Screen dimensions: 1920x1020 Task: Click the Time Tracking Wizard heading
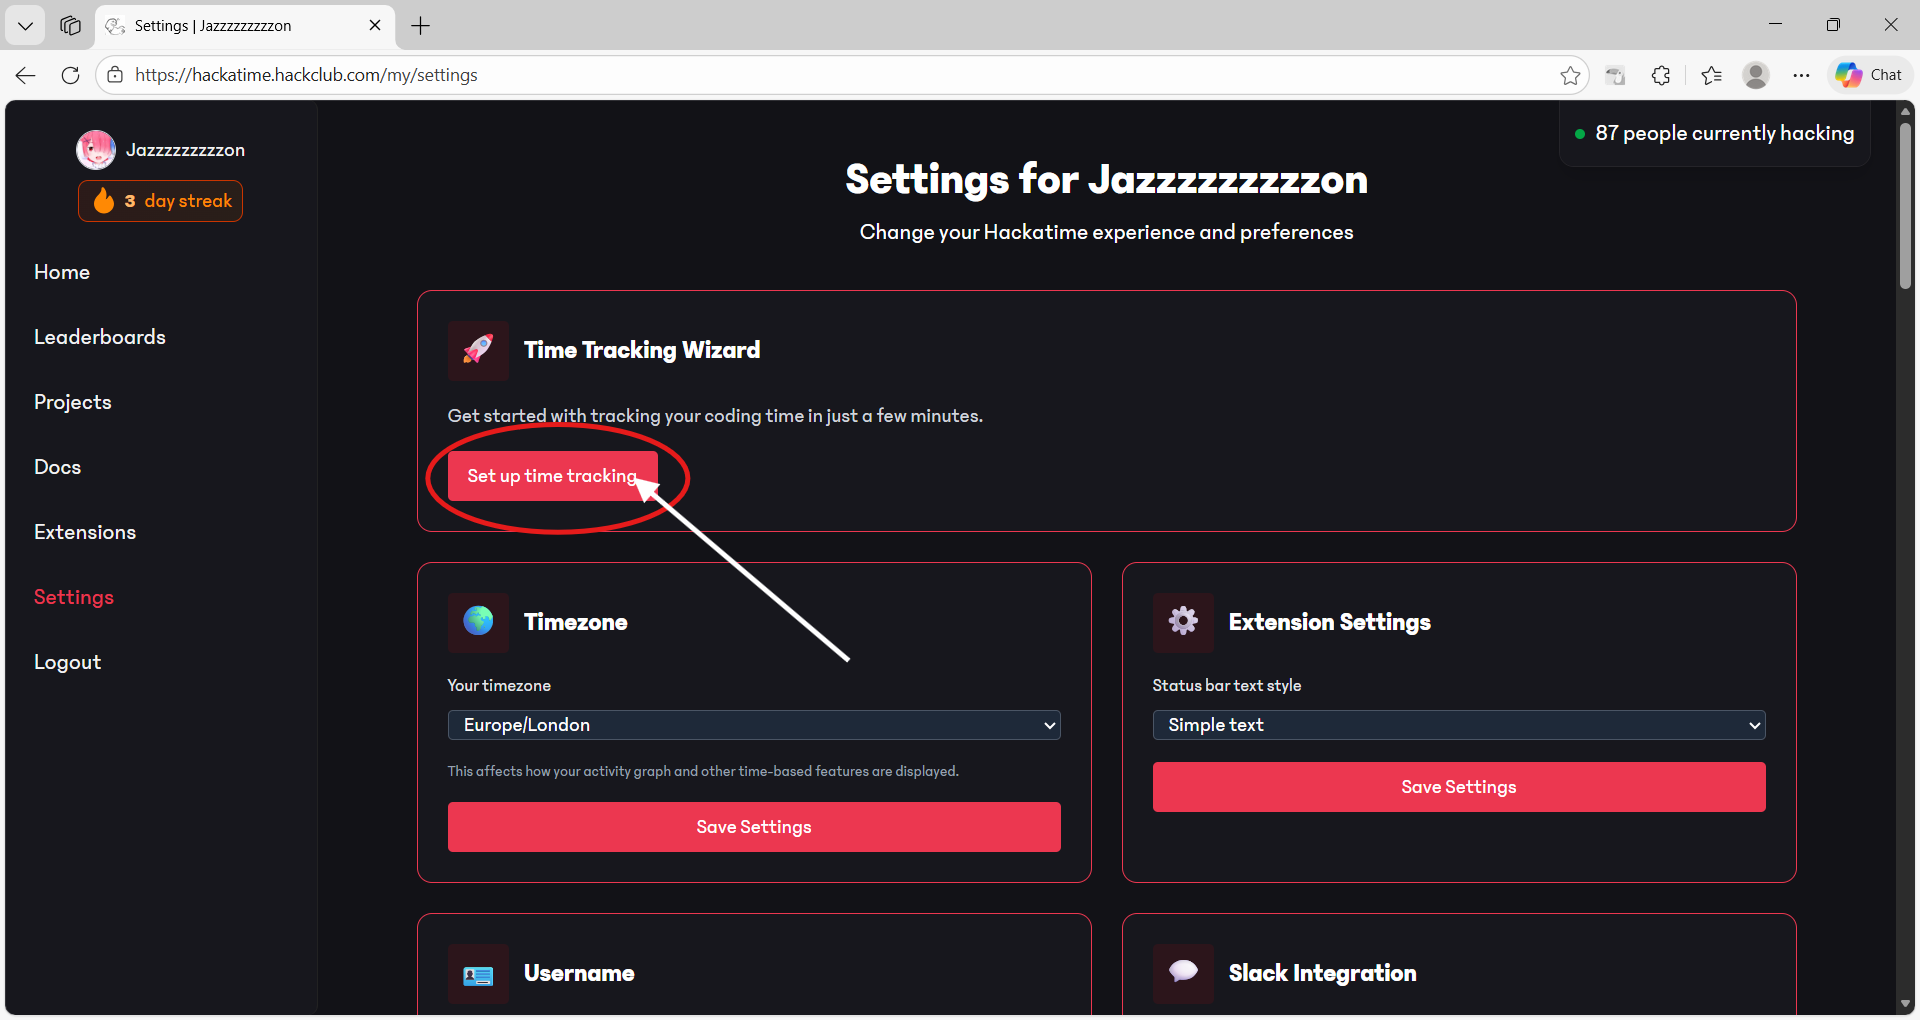click(x=642, y=350)
